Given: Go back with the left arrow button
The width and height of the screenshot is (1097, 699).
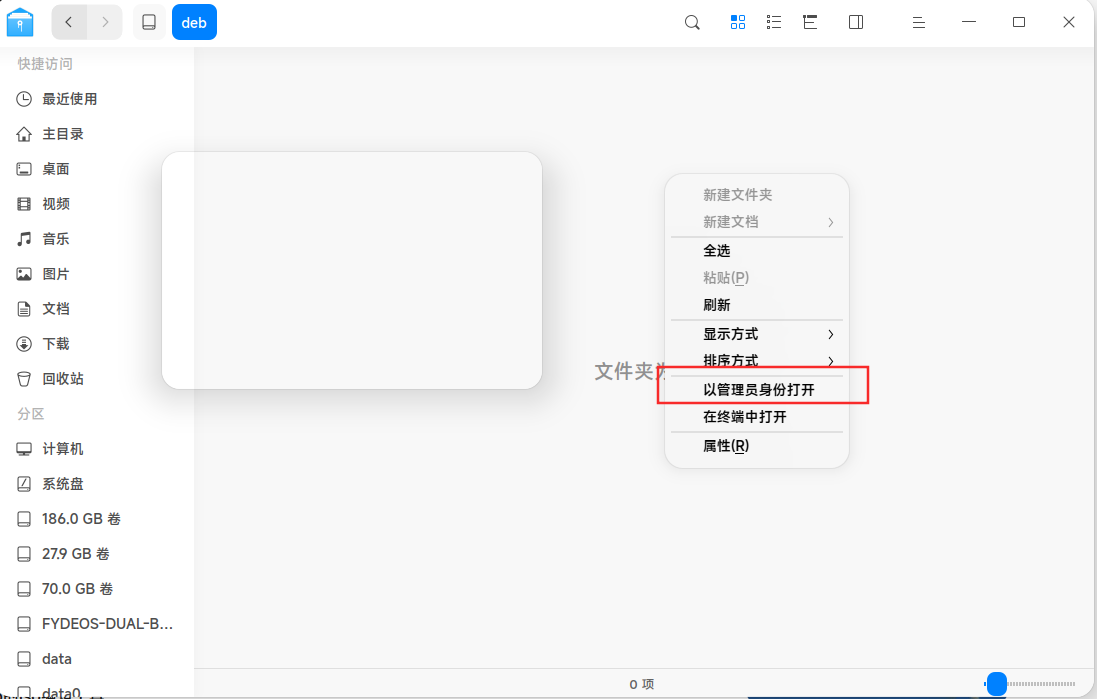Looking at the screenshot, I should pyautogui.click(x=69, y=22).
